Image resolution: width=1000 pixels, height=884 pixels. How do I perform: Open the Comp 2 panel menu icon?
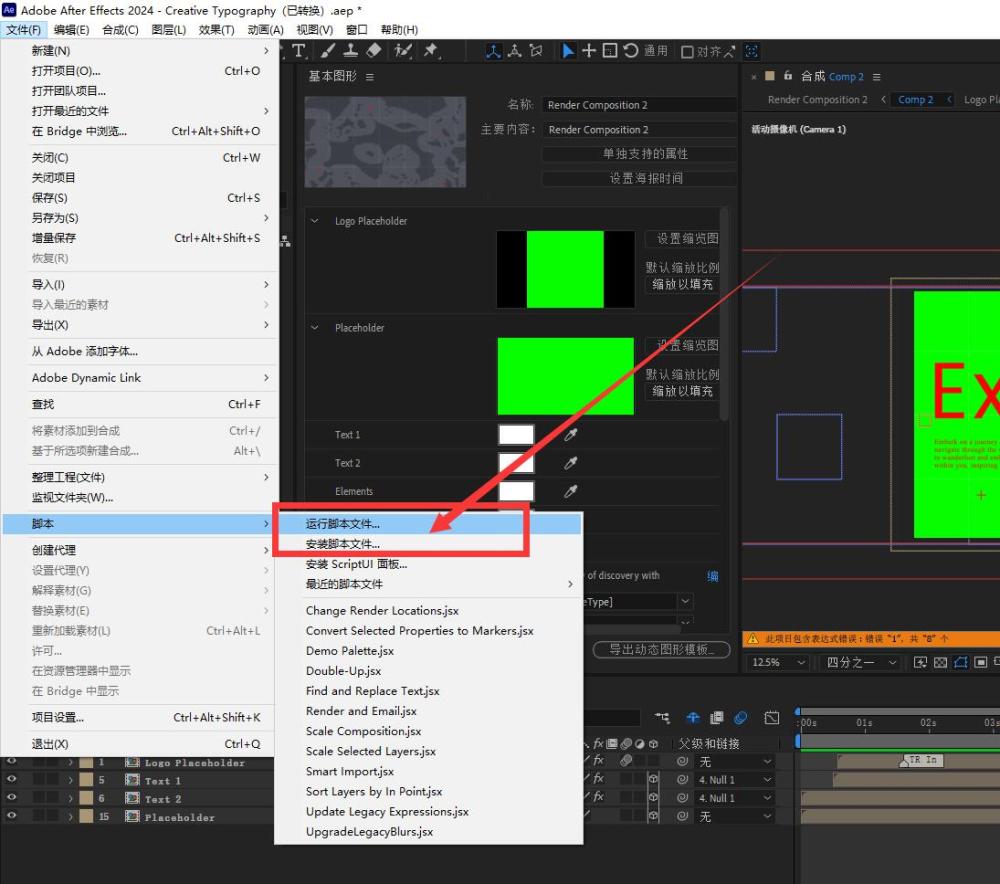[x=877, y=77]
